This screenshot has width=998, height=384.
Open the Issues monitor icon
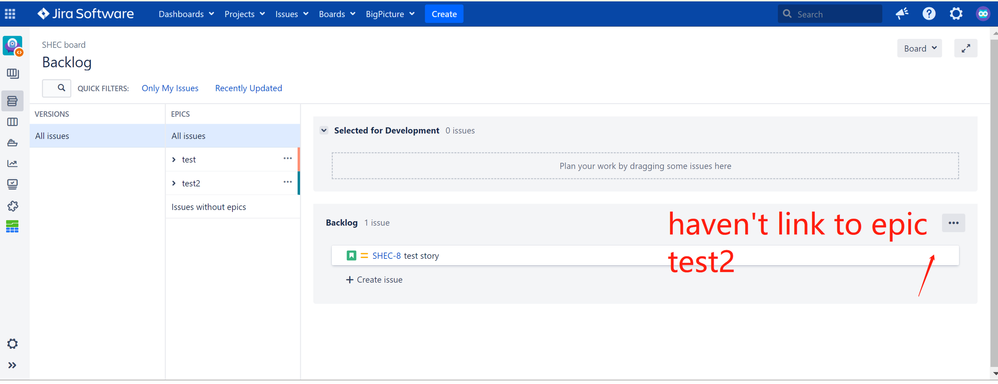(x=12, y=185)
